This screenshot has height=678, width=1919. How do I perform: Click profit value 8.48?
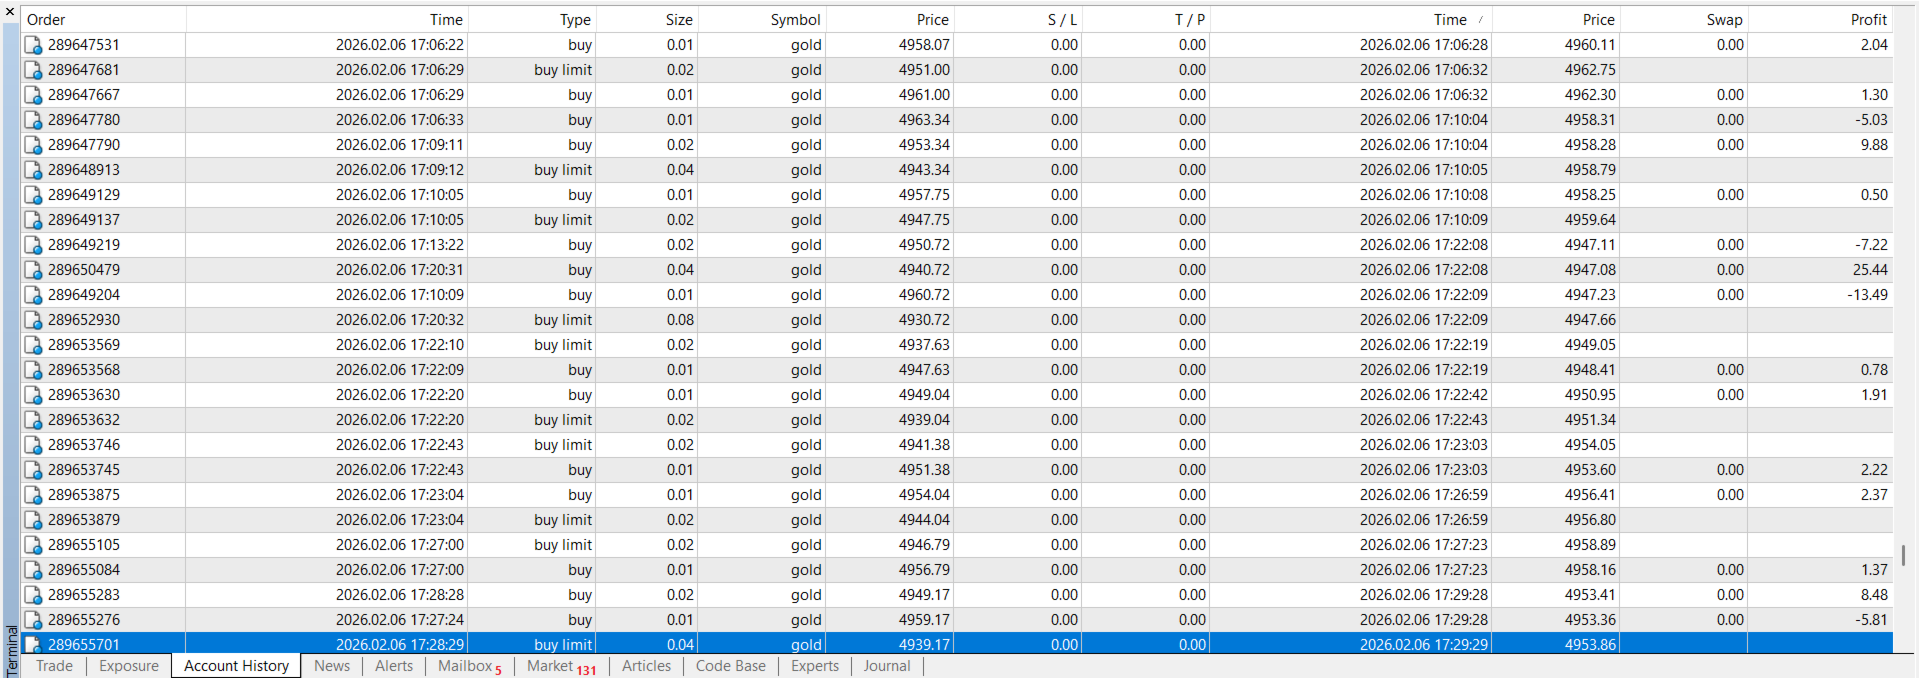tap(1874, 595)
